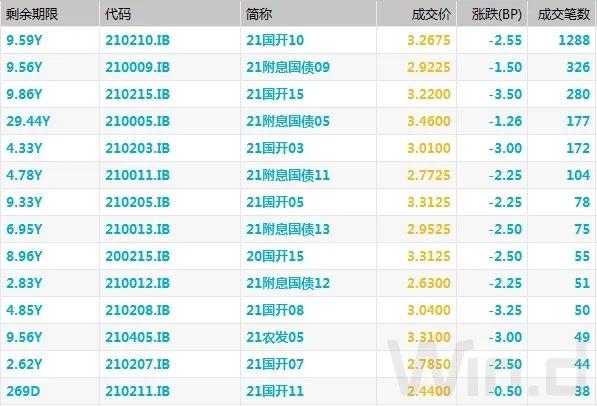
Task: Click the price 2.4400
Action: coord(429,392)
